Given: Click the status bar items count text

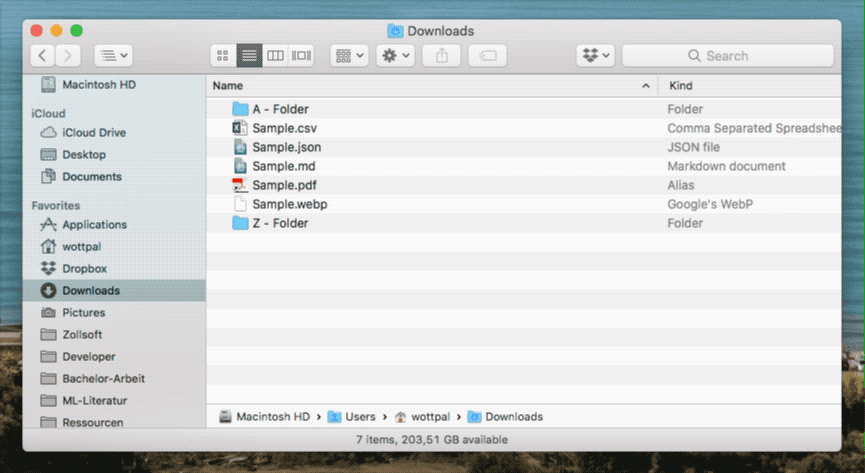Looking at the screenshot, I should [x=432, y=440].
